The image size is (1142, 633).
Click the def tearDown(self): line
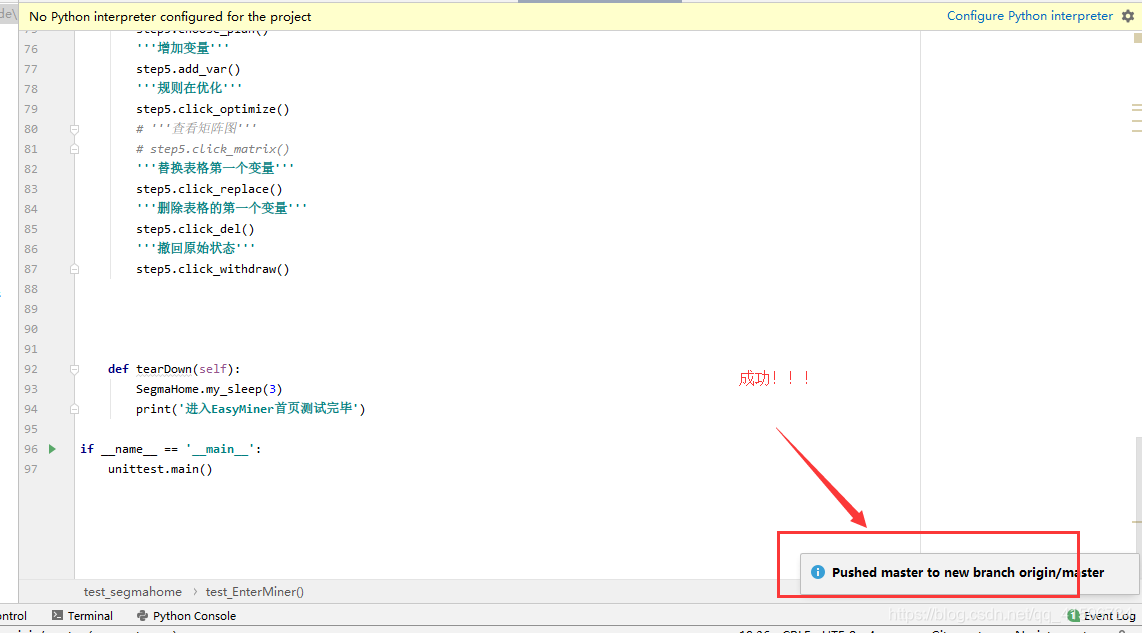tap(173, 369)
